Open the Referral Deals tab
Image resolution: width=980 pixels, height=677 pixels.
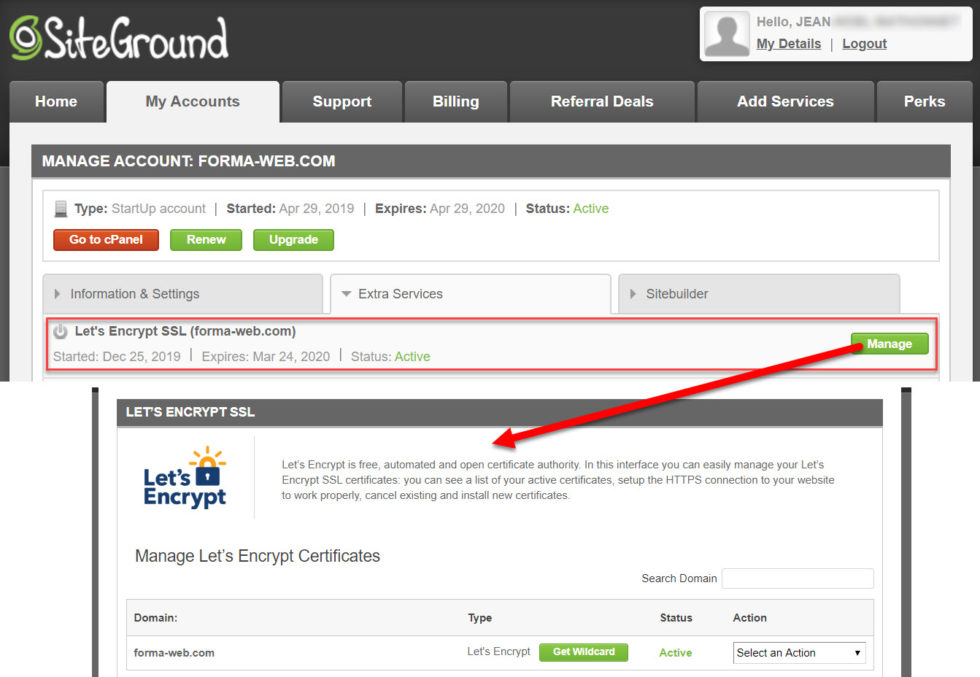pos(602,101)
